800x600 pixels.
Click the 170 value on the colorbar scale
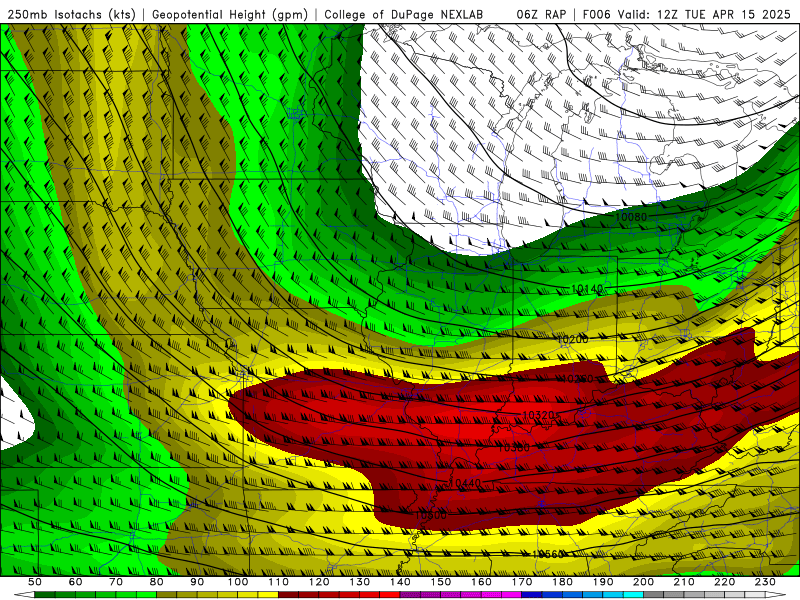coord(522,582)
